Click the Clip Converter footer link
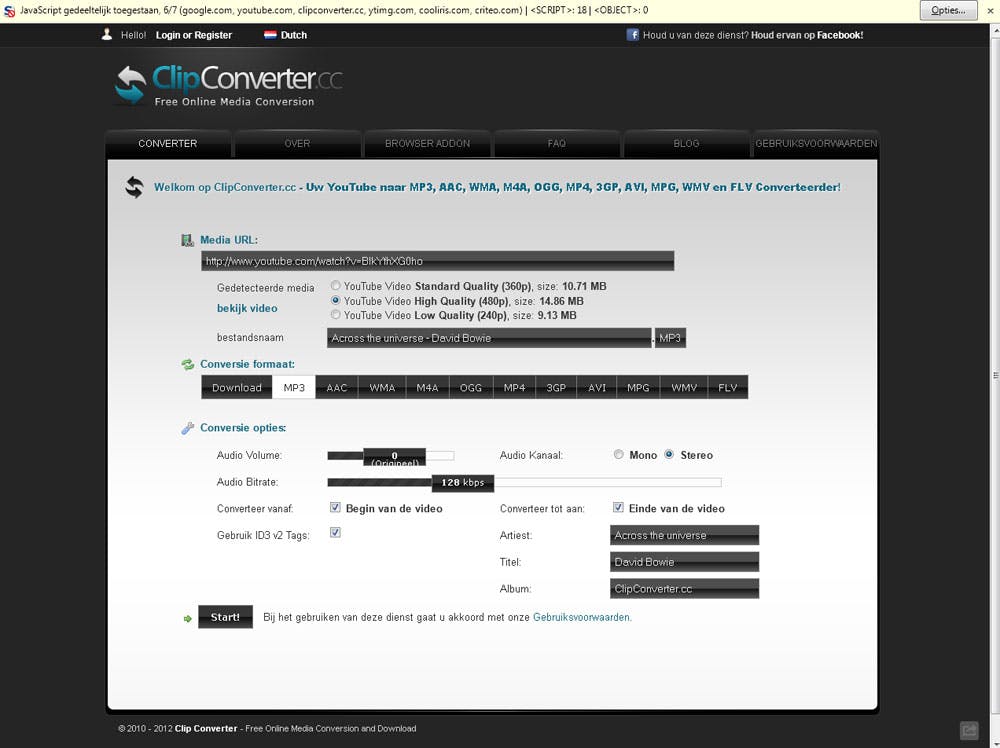1000x748 pixels. (206, 728)
